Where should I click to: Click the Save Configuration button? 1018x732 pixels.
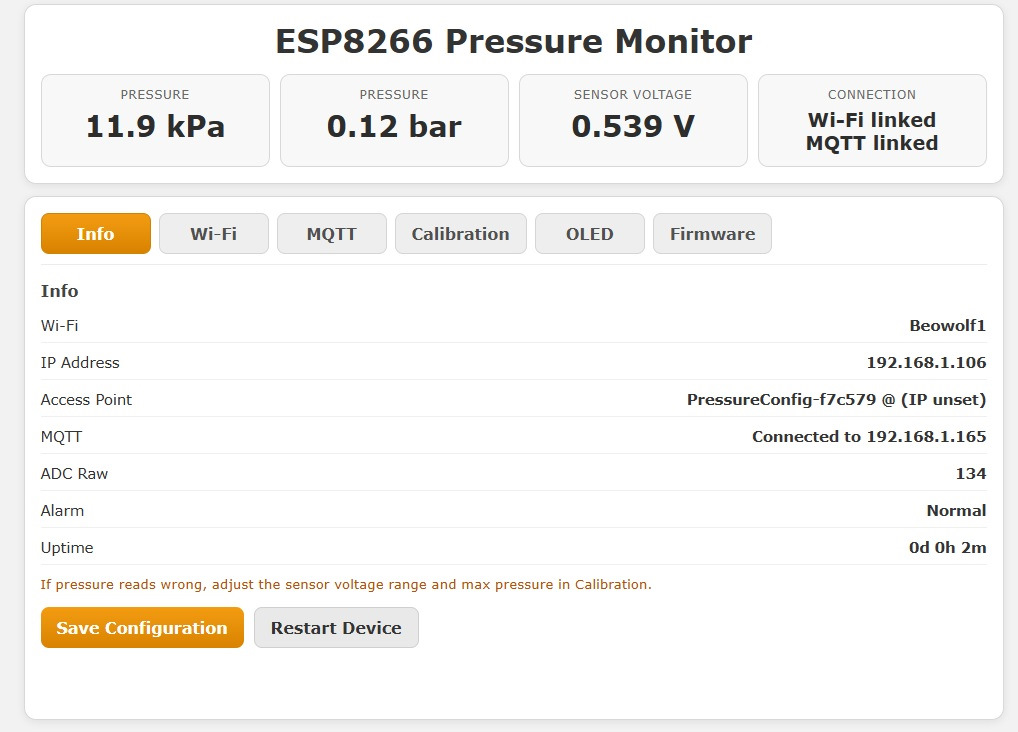point(142,628)
